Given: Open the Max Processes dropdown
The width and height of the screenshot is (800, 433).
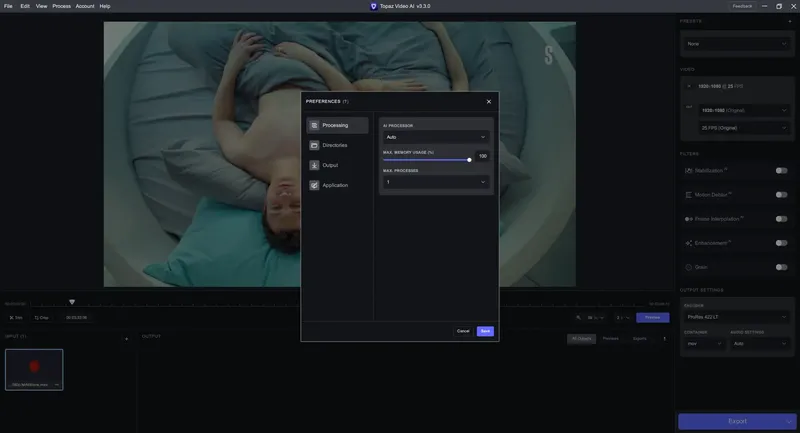Looking at the screenshot, I should pos(436,182).
